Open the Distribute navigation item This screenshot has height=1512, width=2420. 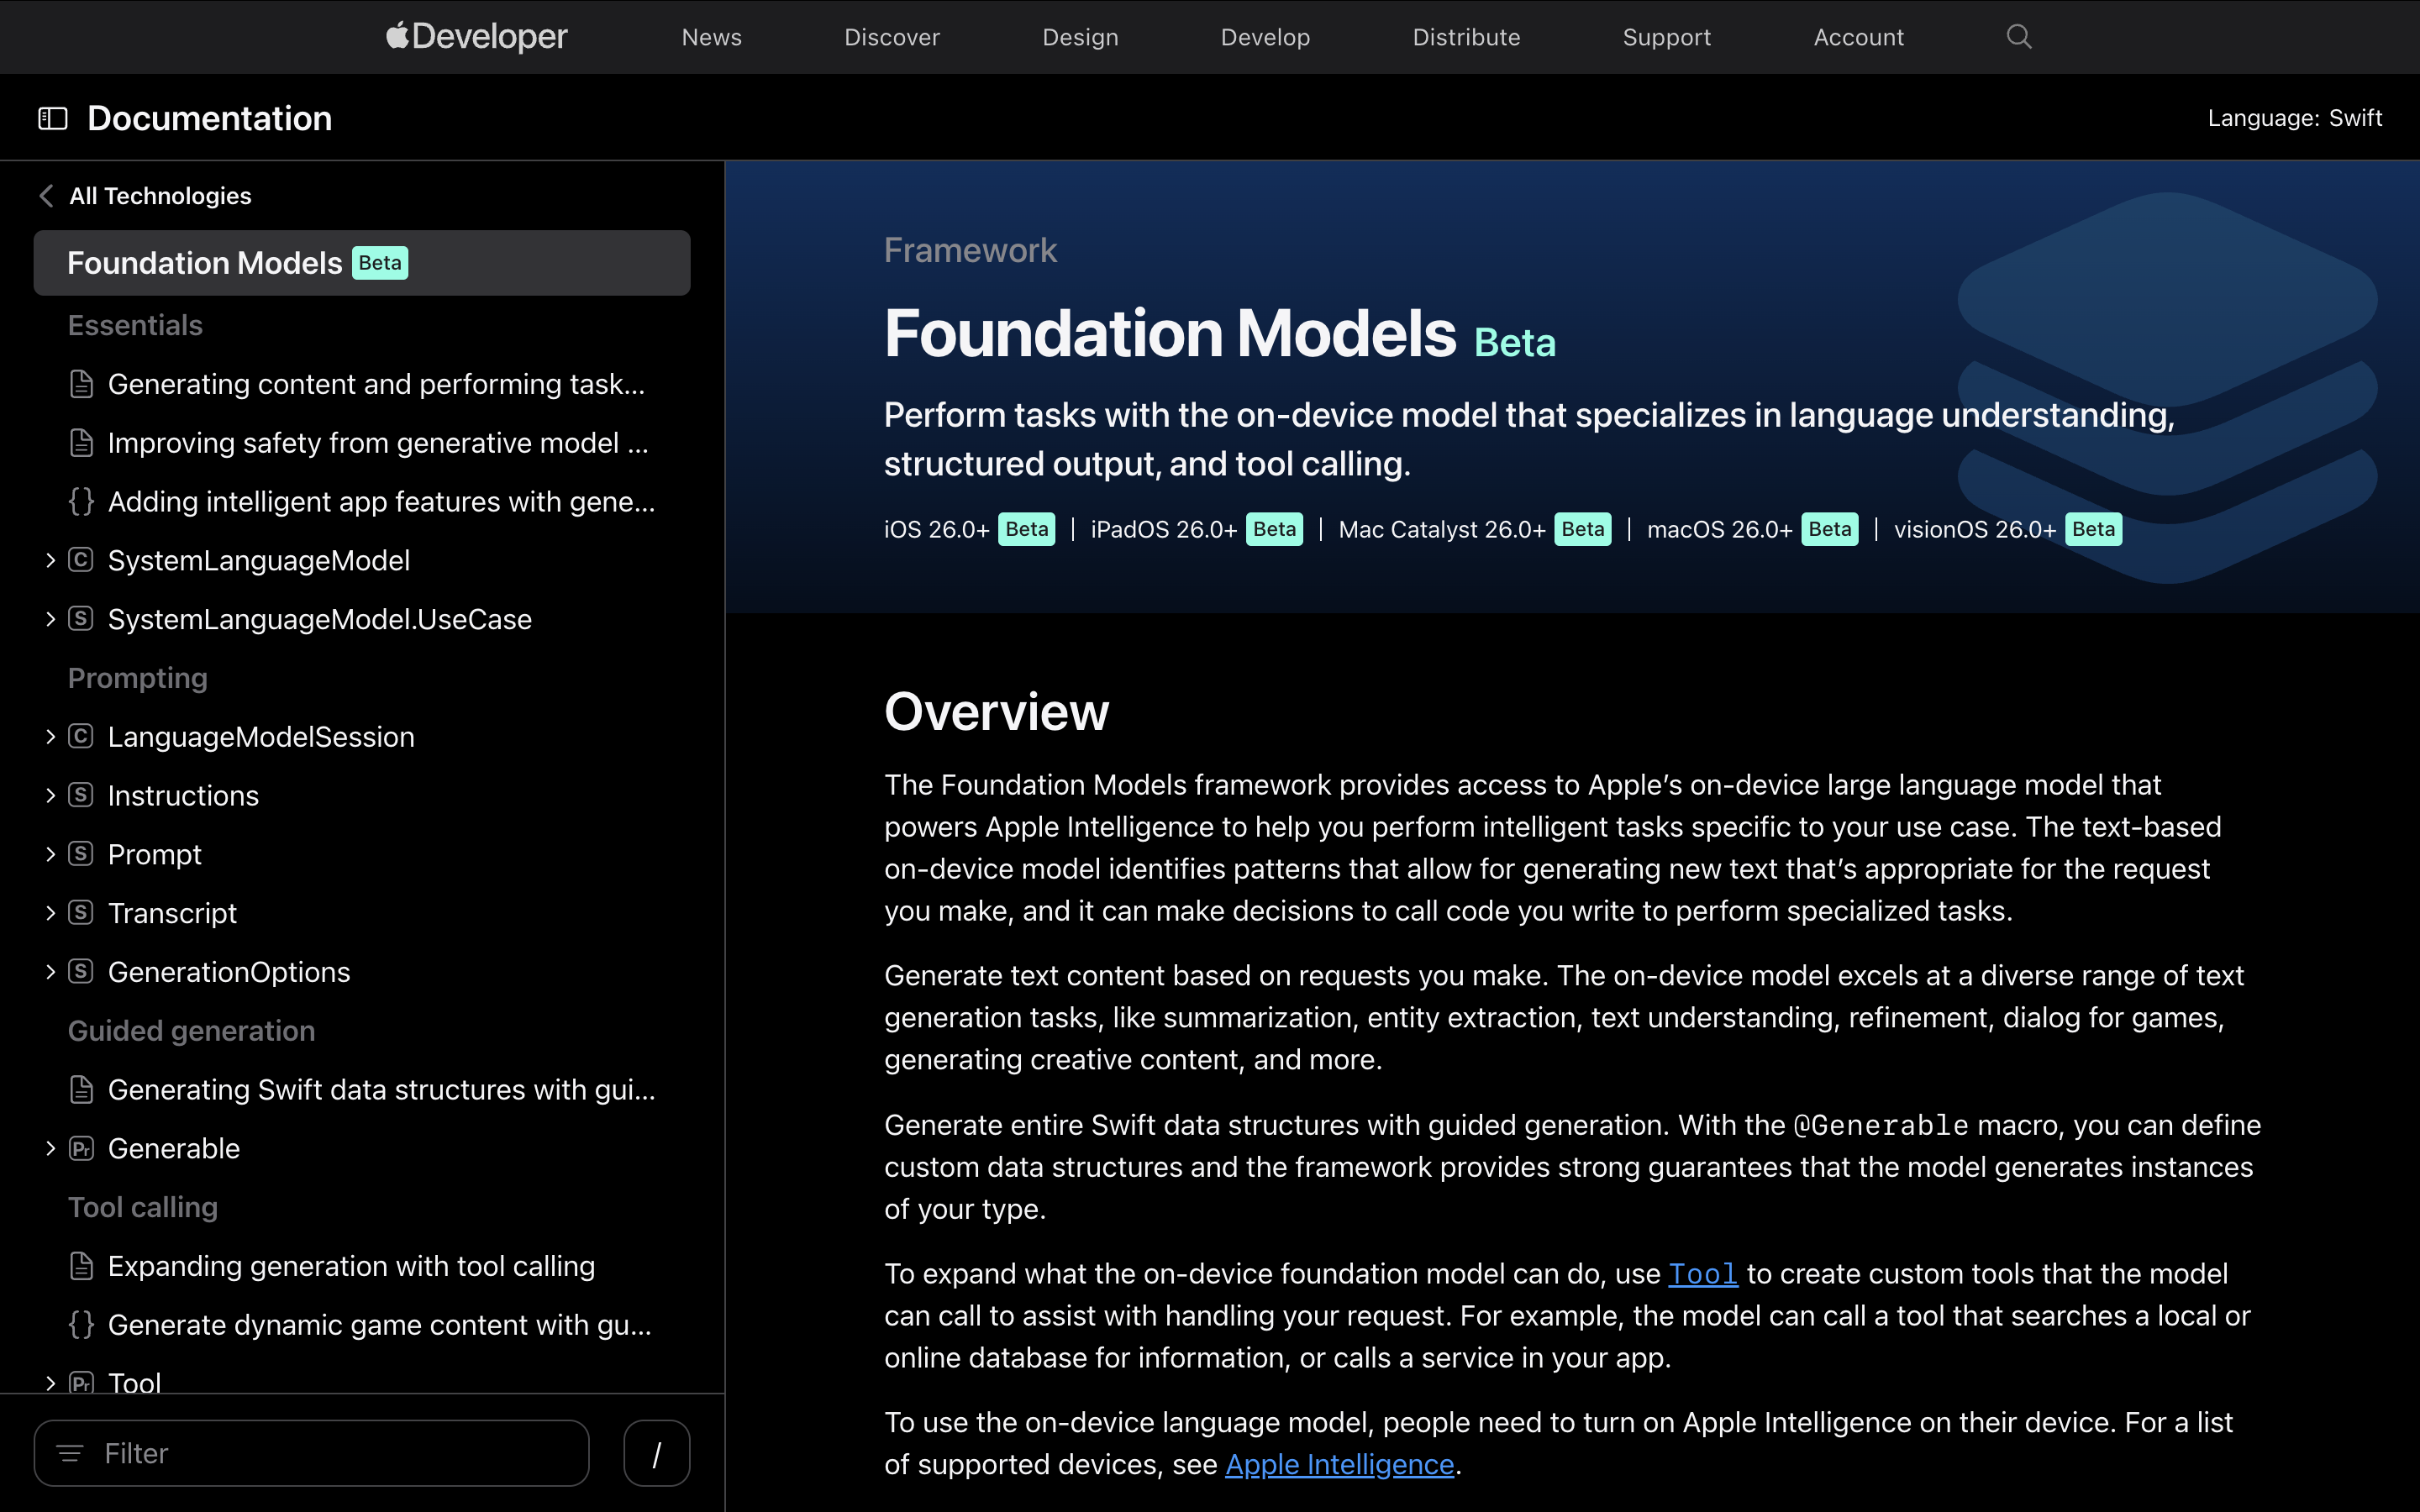click(x=1466, y=37)
